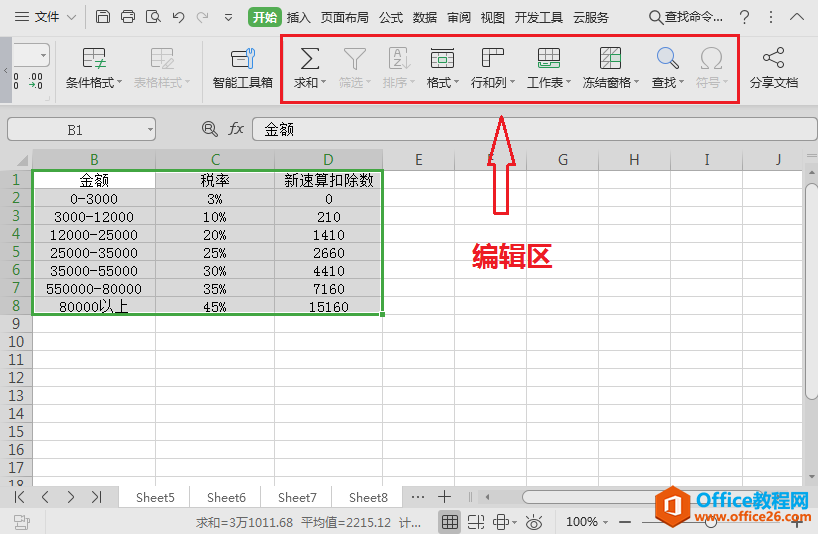Open the 公式 tab
This screenshot has width=818, height=534.
point(391,17)
